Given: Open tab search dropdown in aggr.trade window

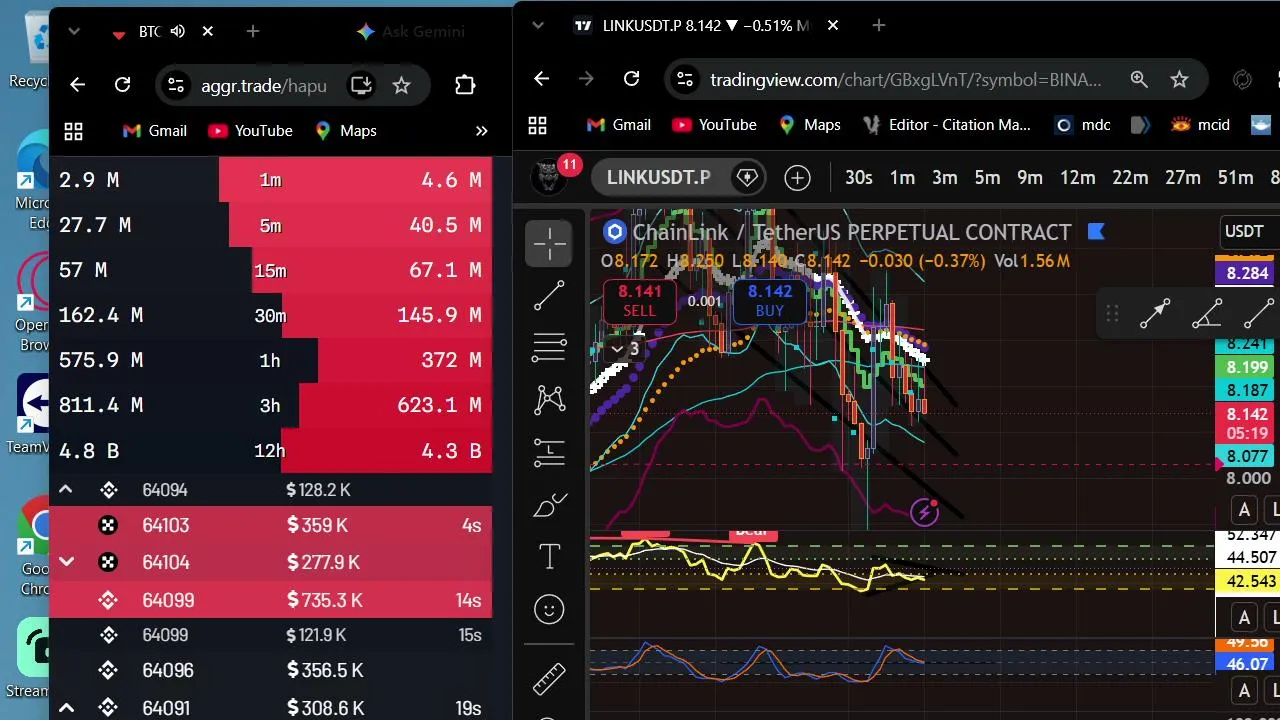Looking at the screenshot, I should tap(74, 32).
